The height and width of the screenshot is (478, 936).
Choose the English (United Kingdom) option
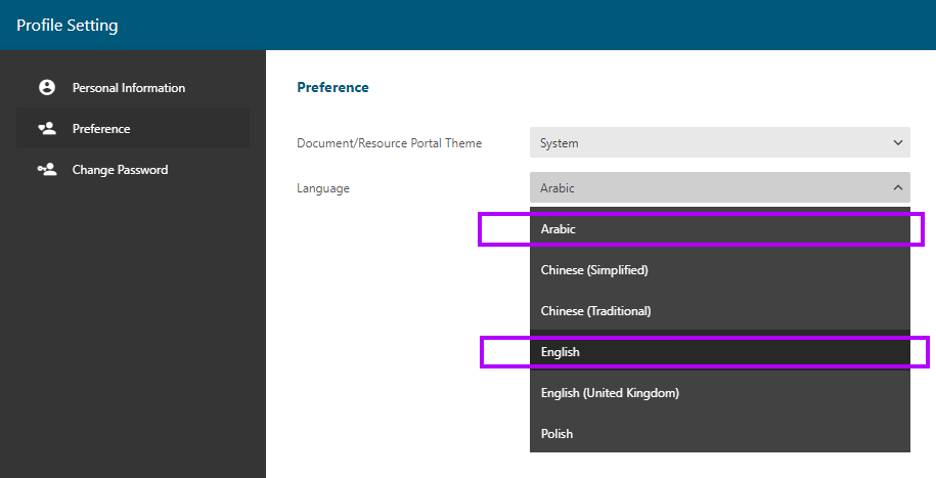tap(609, 393)
